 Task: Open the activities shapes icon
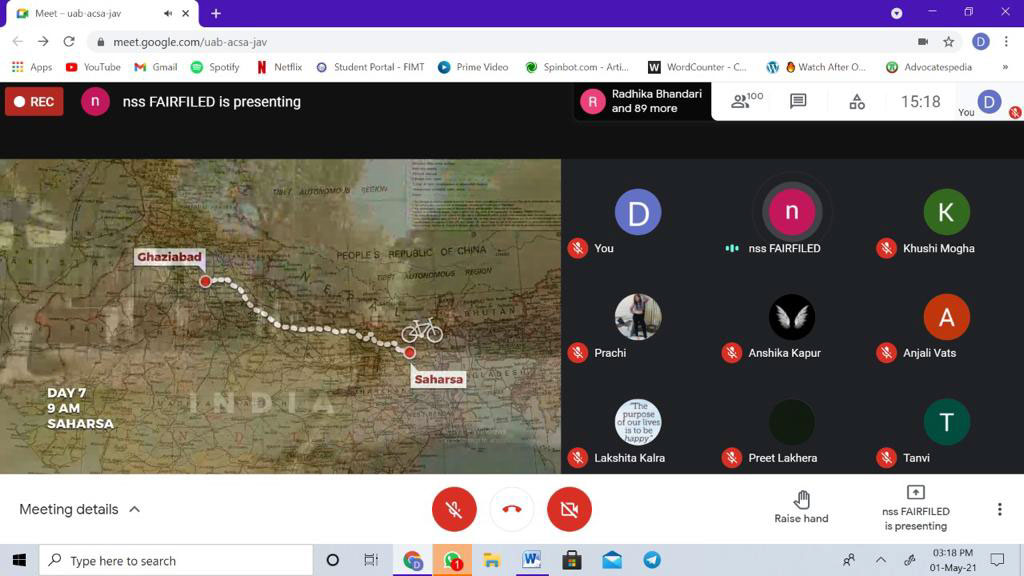pos(857,101)
